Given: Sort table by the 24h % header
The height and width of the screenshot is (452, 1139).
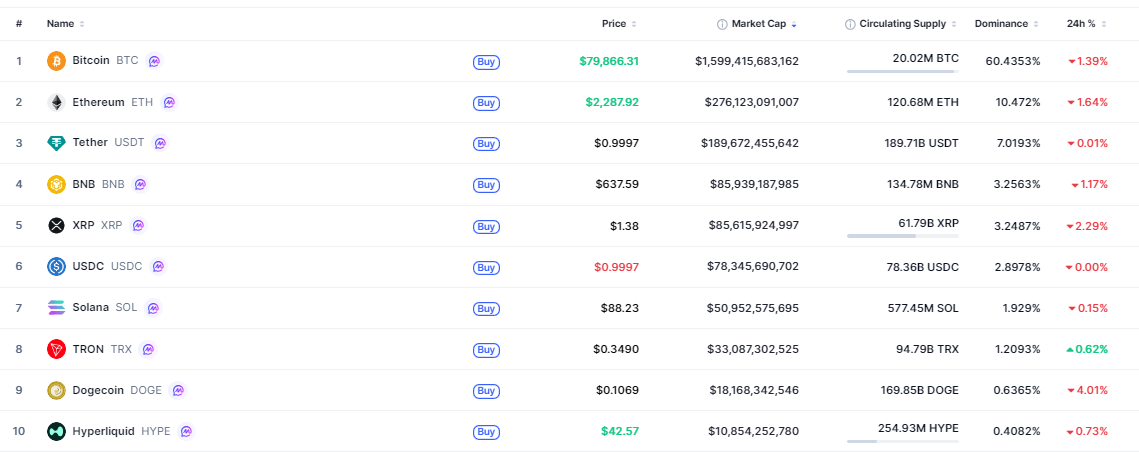Looking at the screenshot, I should point(1087,24).
